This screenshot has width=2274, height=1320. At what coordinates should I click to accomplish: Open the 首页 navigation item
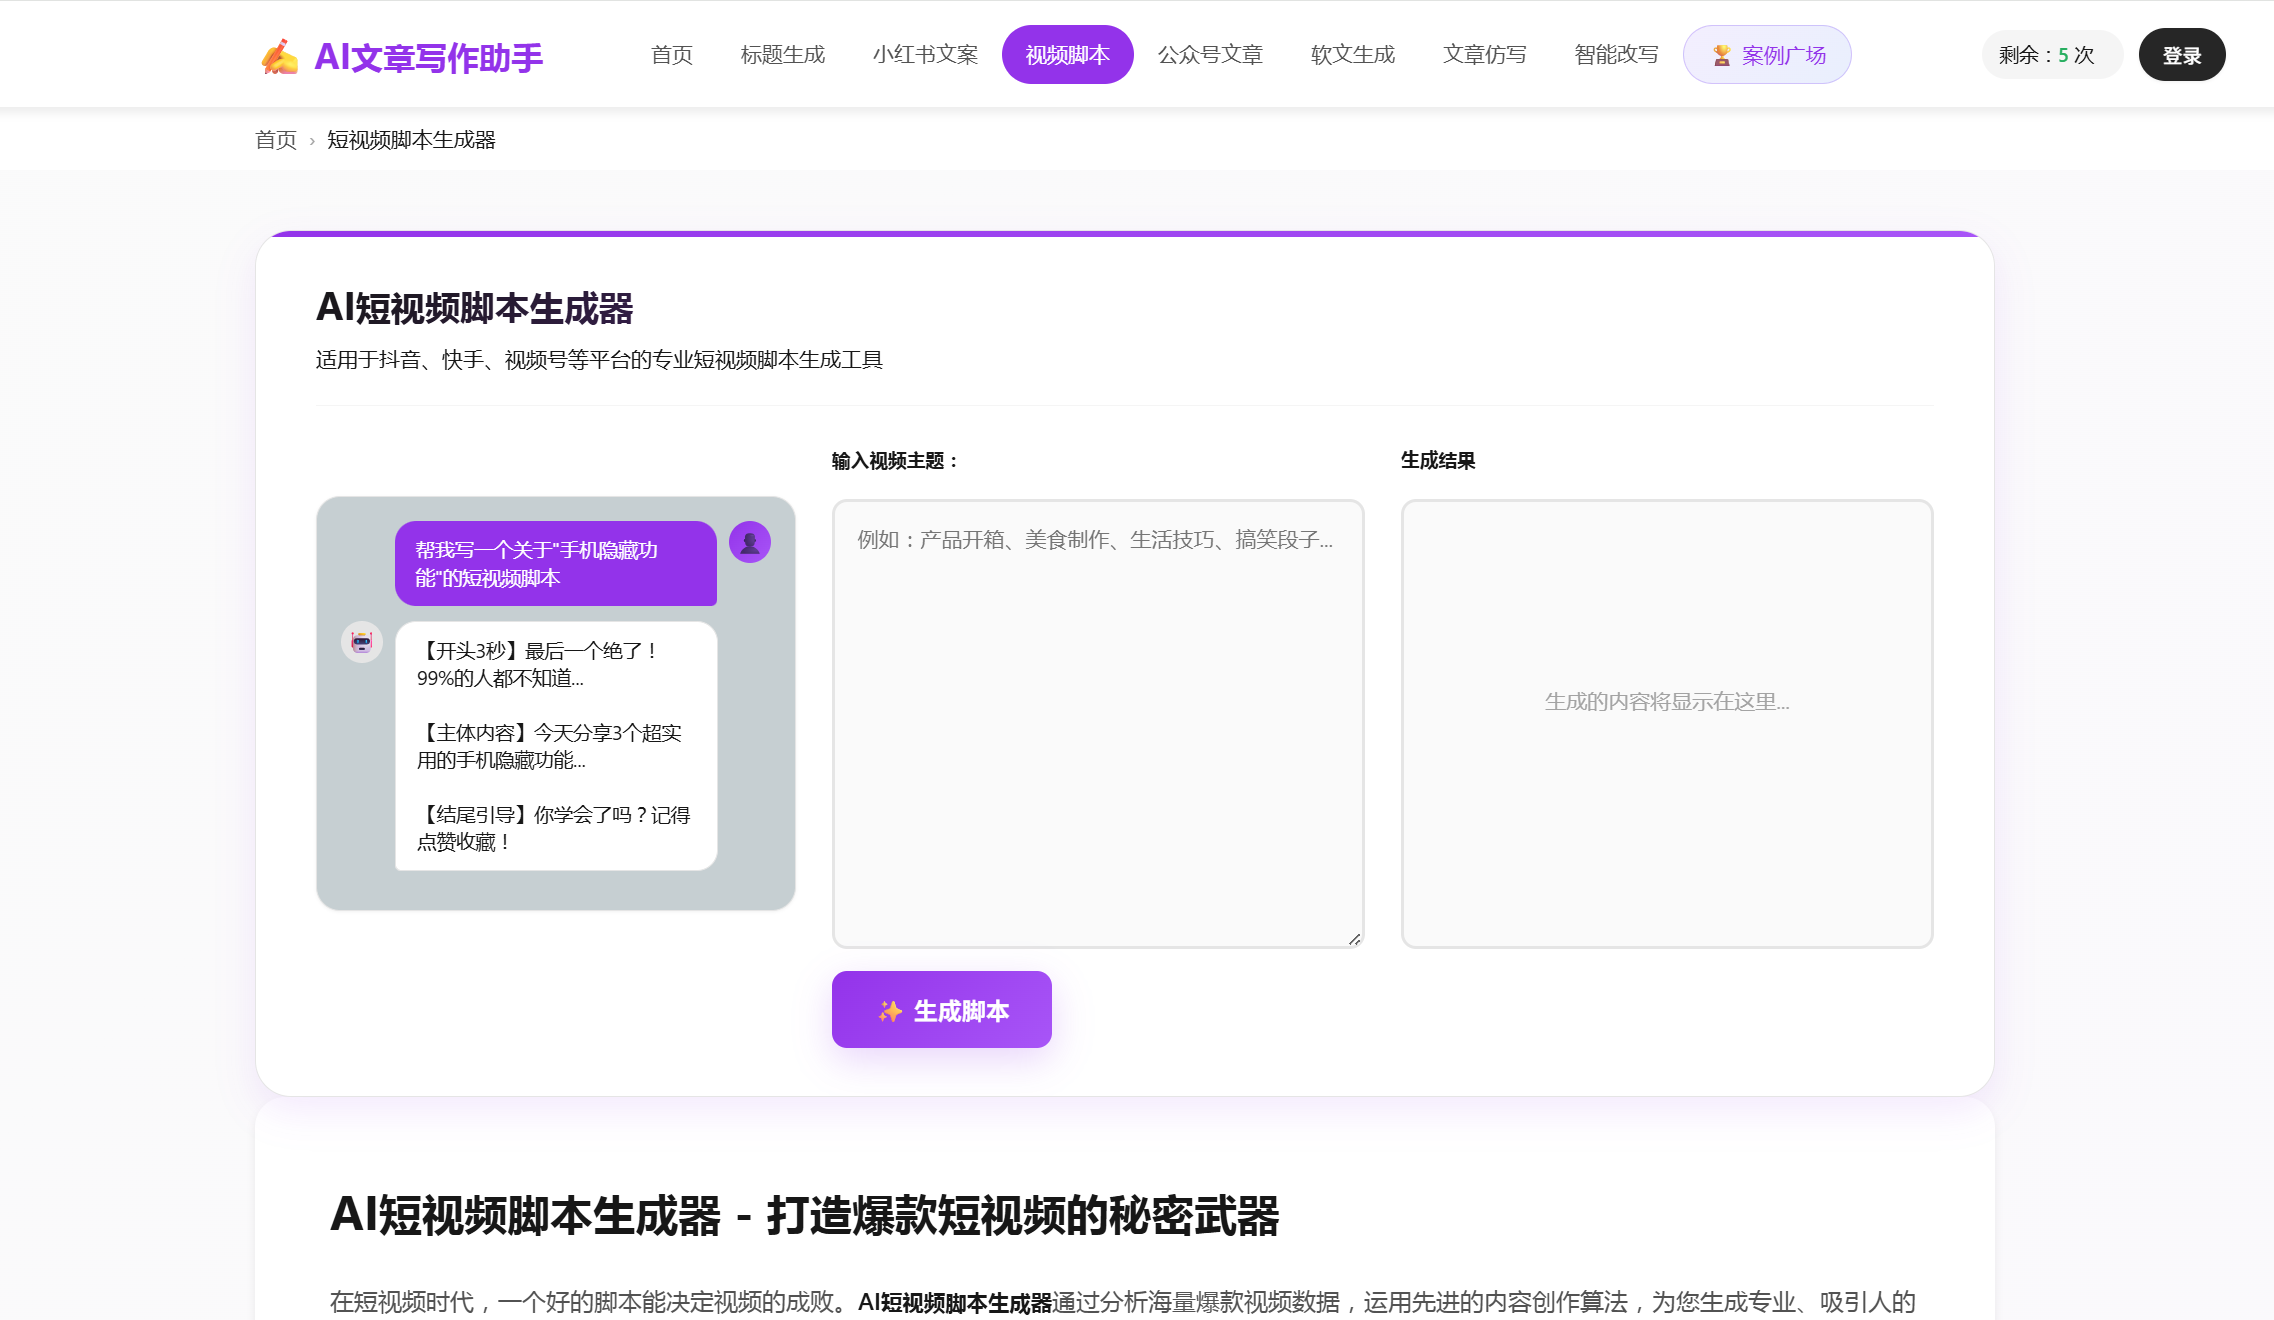coord(670,55)
